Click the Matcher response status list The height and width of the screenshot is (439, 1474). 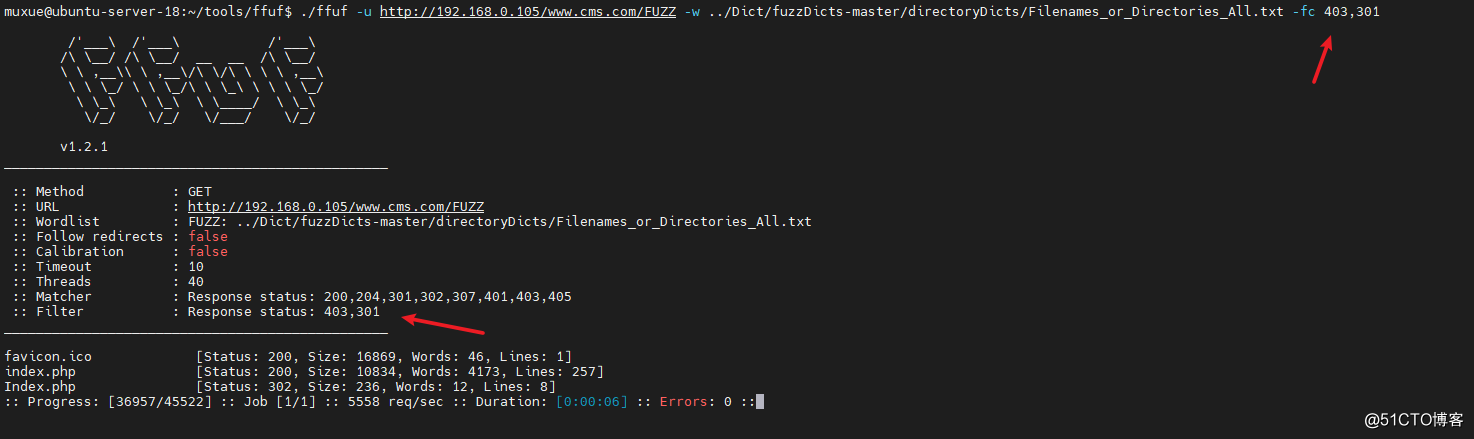point(380,296)
